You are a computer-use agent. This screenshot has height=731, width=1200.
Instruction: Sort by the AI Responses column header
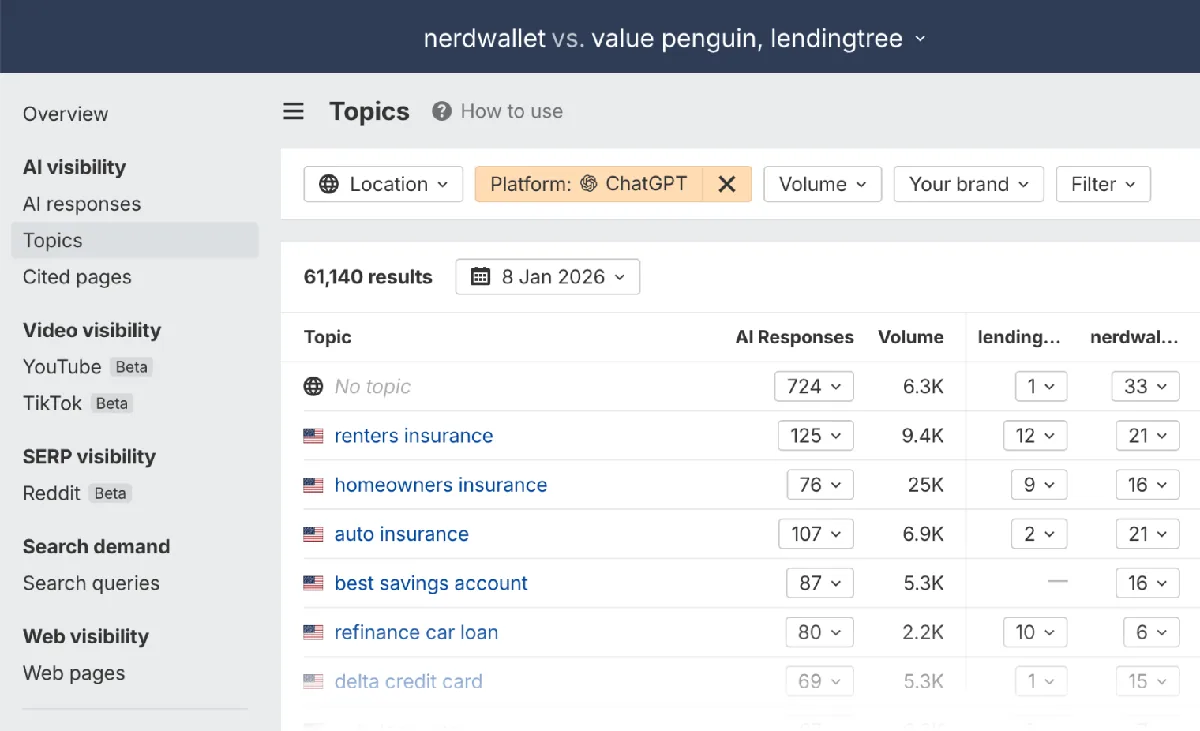[x=795, y=337]
